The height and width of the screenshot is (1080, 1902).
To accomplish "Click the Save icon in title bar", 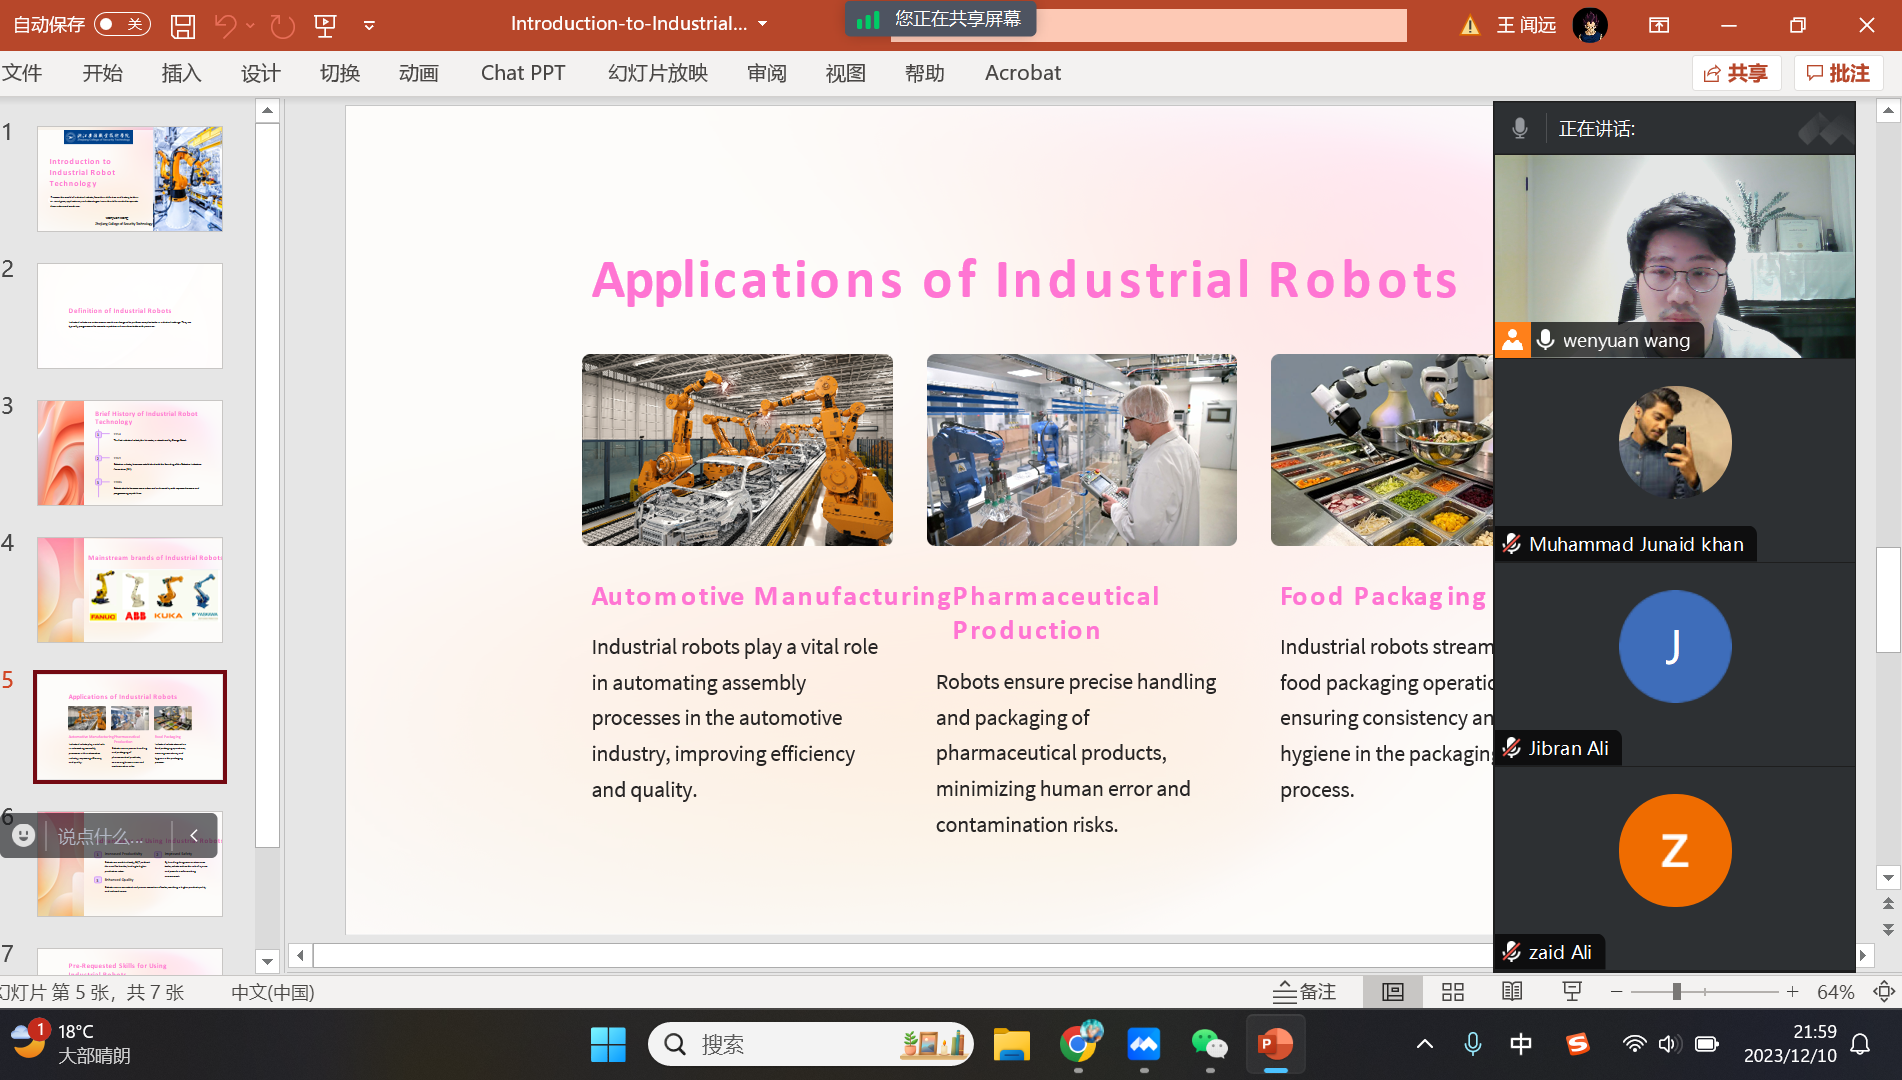I will (182, 25).
